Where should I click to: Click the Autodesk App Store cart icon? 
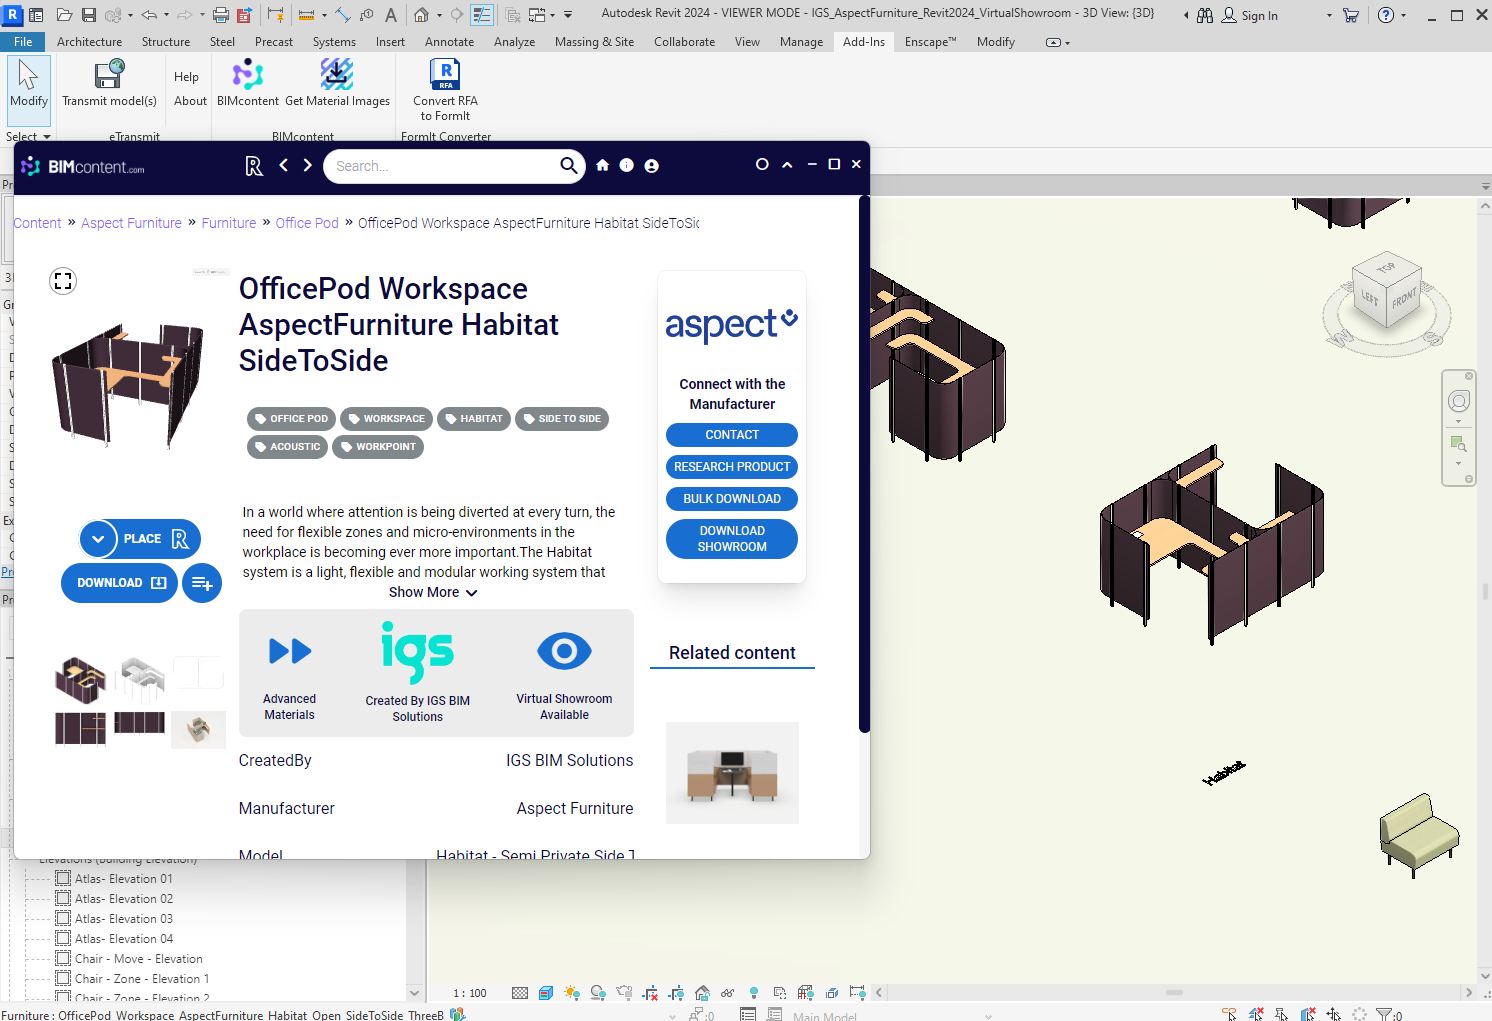pos(1351,15)
